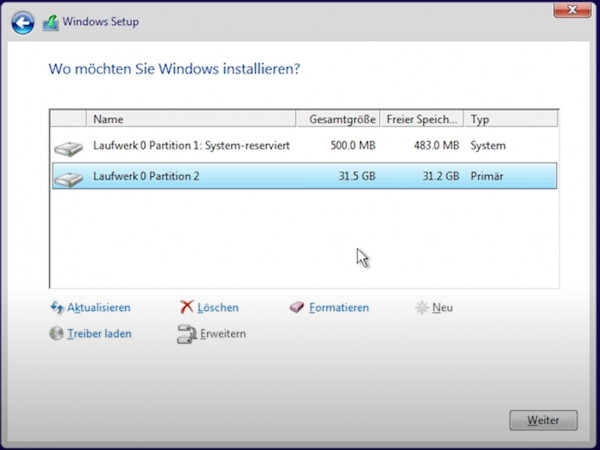Image resolution: width=600 pixels, height=450 pixels.
Task: Click the System type cell
Action: (x=488, y=146)
